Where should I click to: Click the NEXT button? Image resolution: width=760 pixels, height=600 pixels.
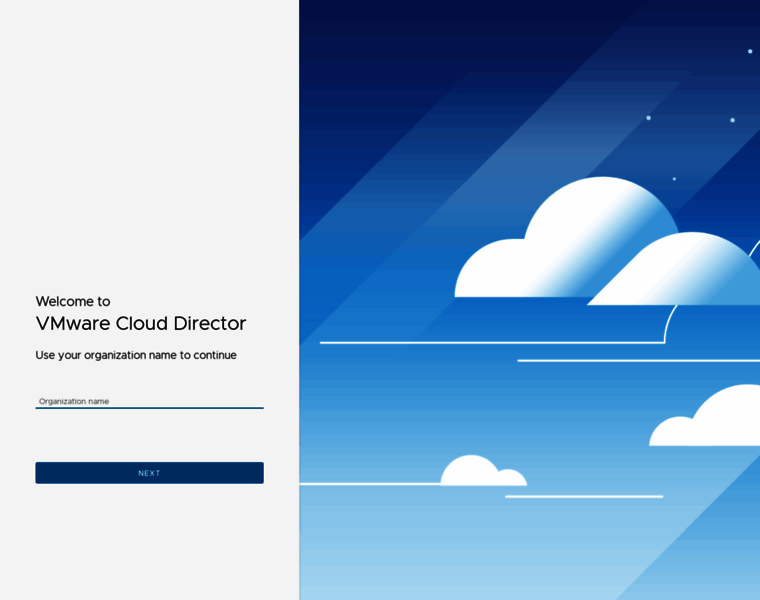point(149,473)
